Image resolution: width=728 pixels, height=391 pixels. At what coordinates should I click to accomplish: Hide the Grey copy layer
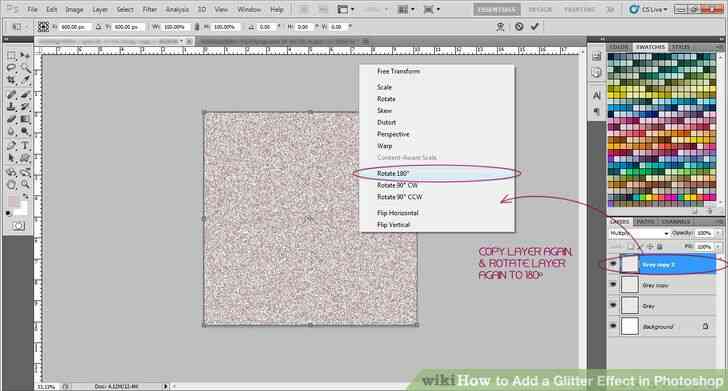point(613,285)
